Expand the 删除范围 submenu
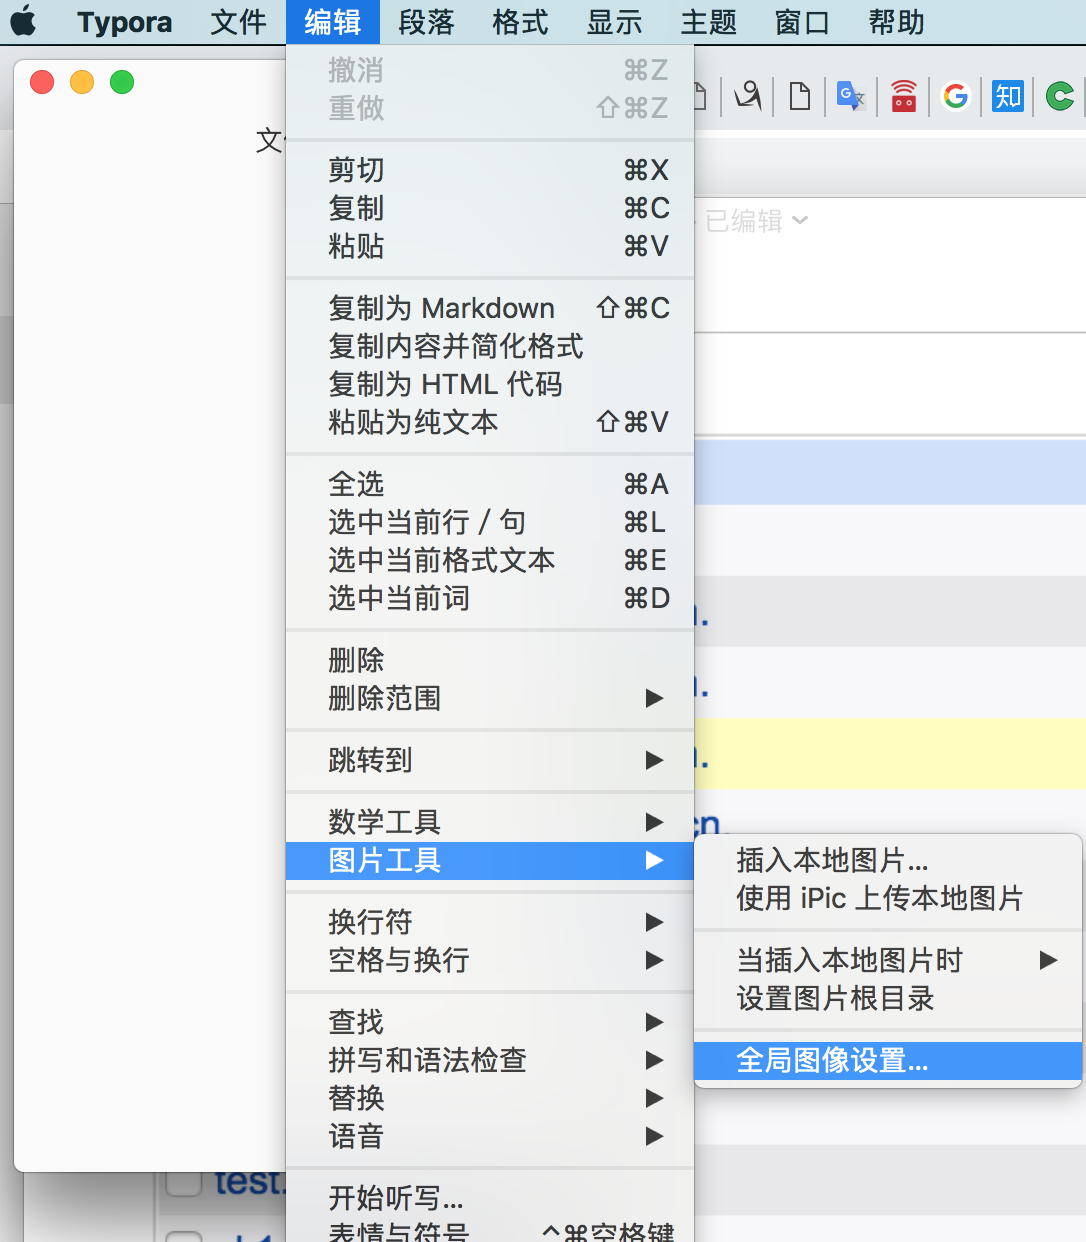The image size is (1086, 1242). point(490,698)
